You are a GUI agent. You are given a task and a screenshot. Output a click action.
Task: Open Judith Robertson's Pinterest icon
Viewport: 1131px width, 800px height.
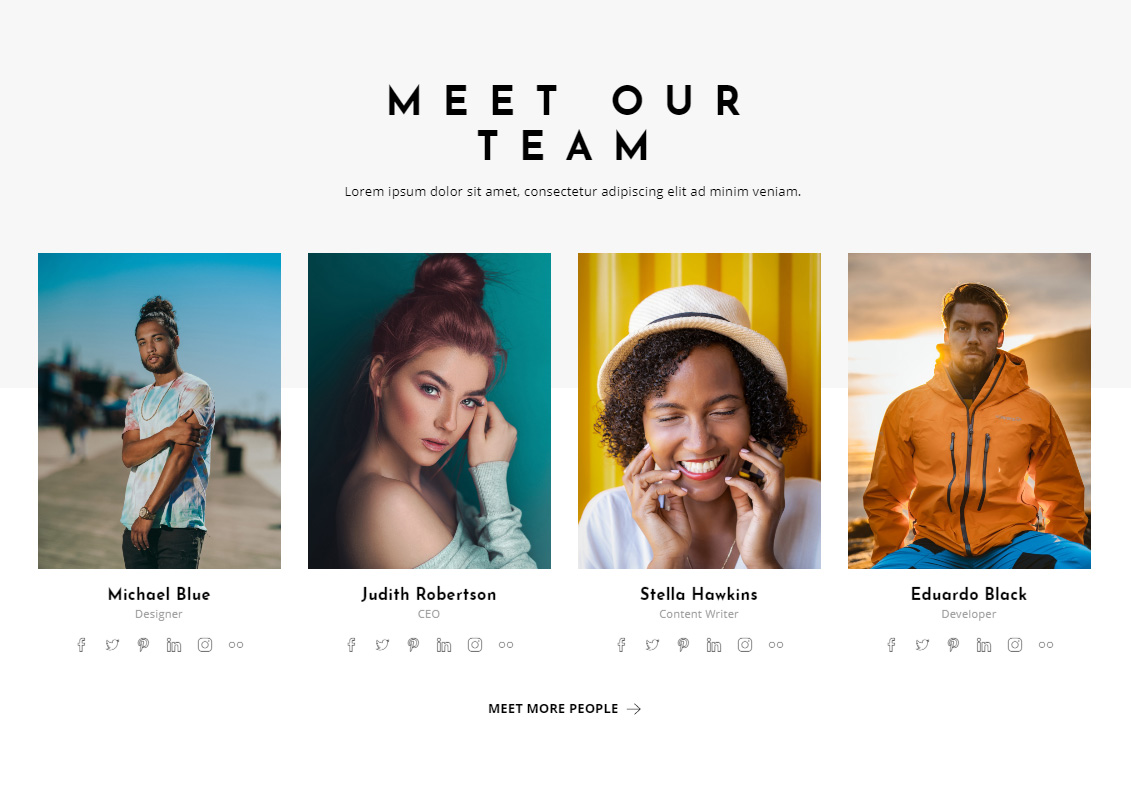tap(413, 645)
